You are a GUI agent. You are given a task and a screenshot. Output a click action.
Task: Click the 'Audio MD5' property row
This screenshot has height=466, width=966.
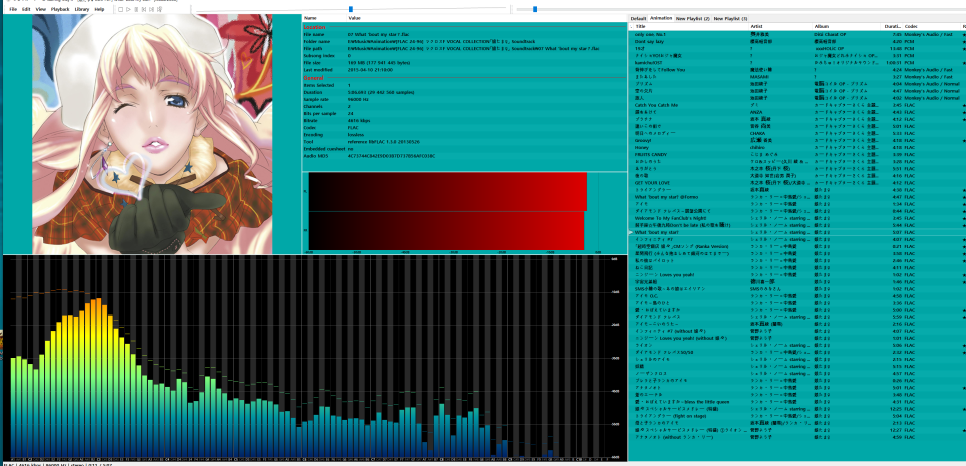(464, 156)
